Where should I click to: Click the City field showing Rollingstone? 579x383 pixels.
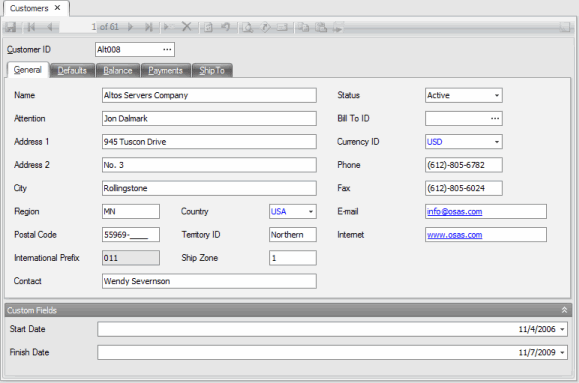point(209,188)
